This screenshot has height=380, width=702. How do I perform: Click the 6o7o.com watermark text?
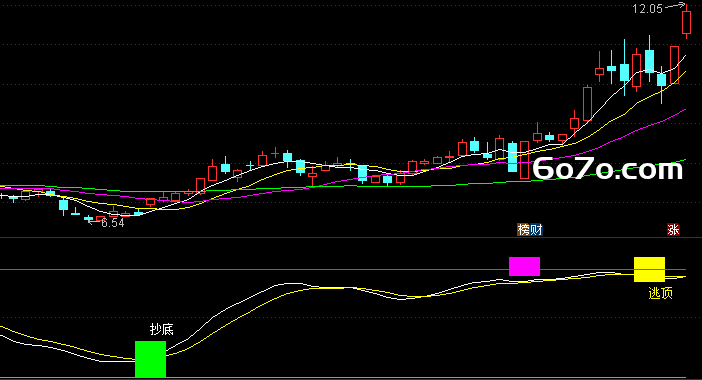(608, 169)
